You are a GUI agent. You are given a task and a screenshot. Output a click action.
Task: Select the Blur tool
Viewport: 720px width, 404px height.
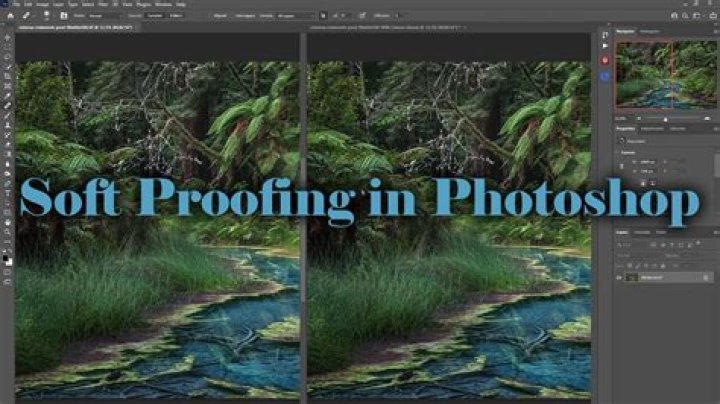coord(7,164)
